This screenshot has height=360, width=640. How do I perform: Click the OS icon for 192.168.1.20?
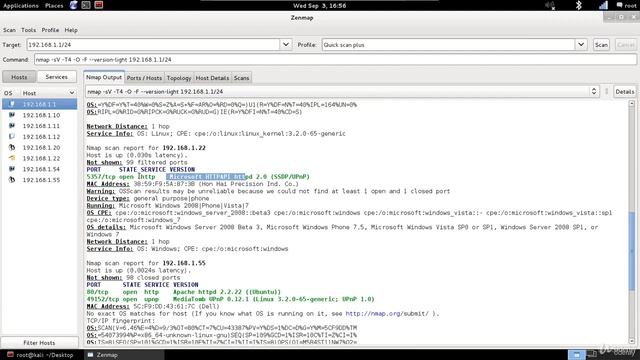[x=12, y=147]
